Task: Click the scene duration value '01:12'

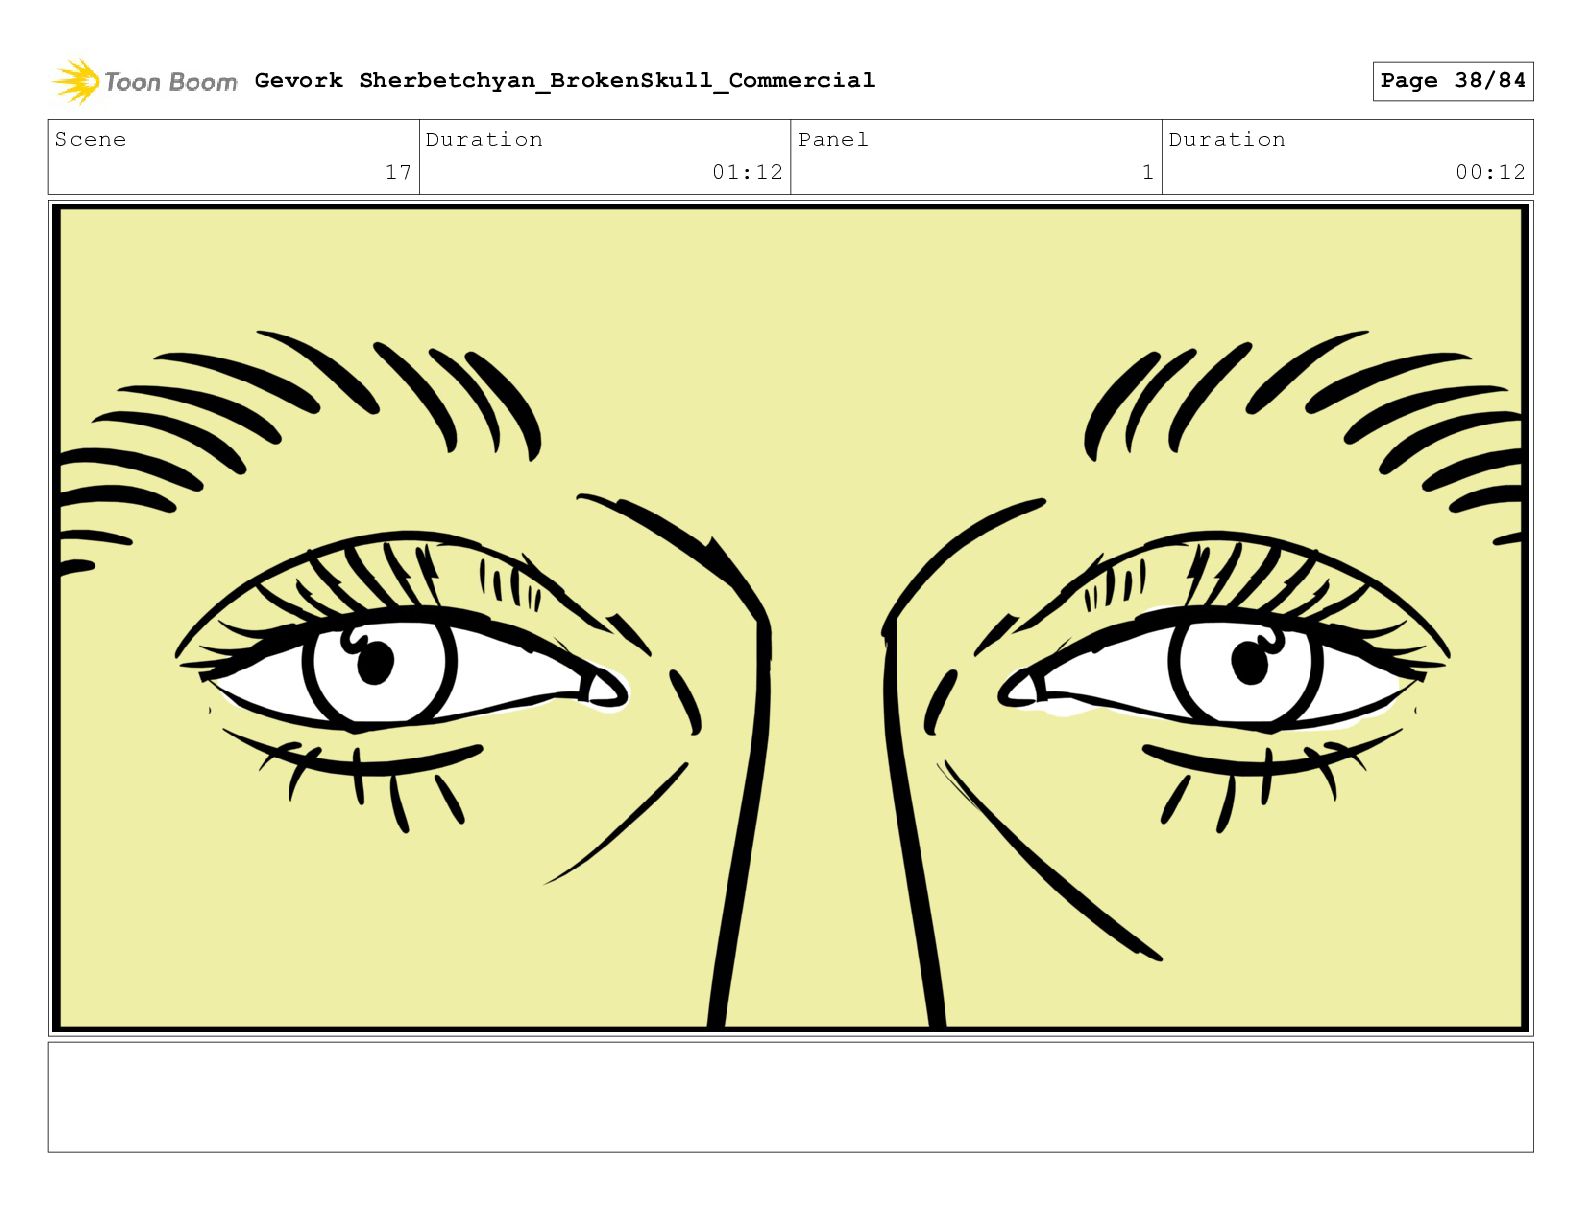Action: (747, 172)
